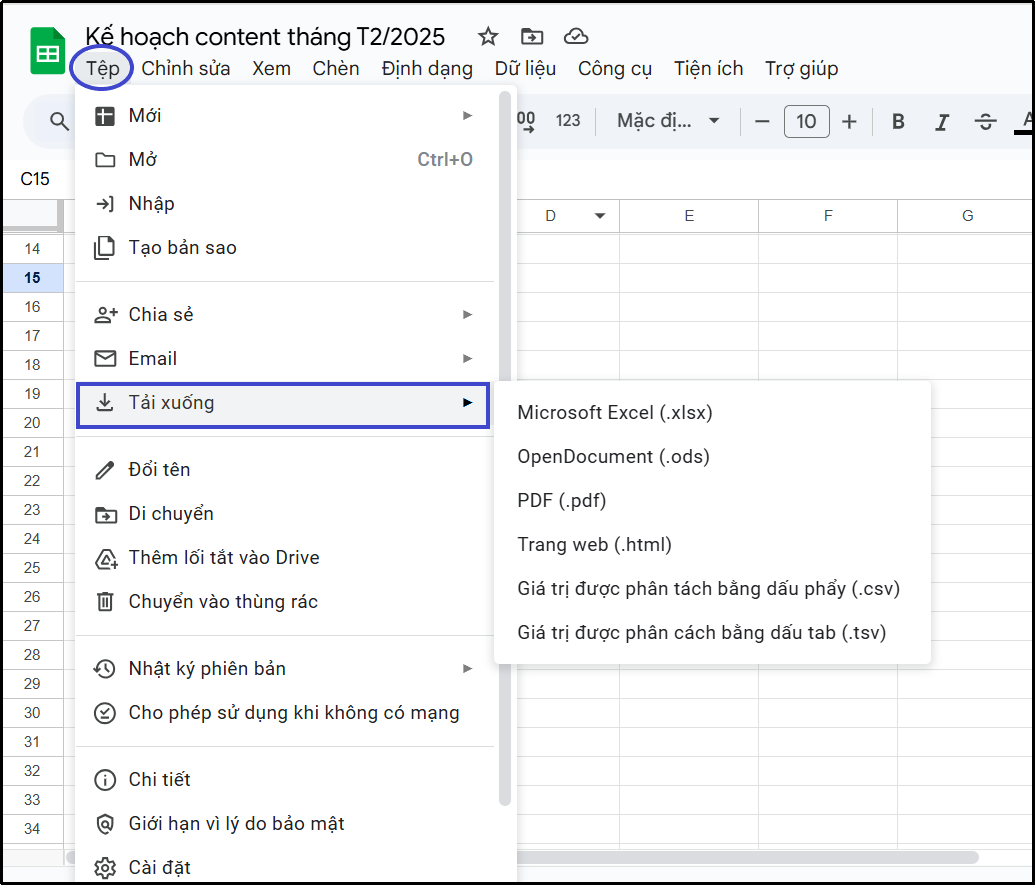Choose PDF (.pdf) from download submenu

(x=562, y=500)
